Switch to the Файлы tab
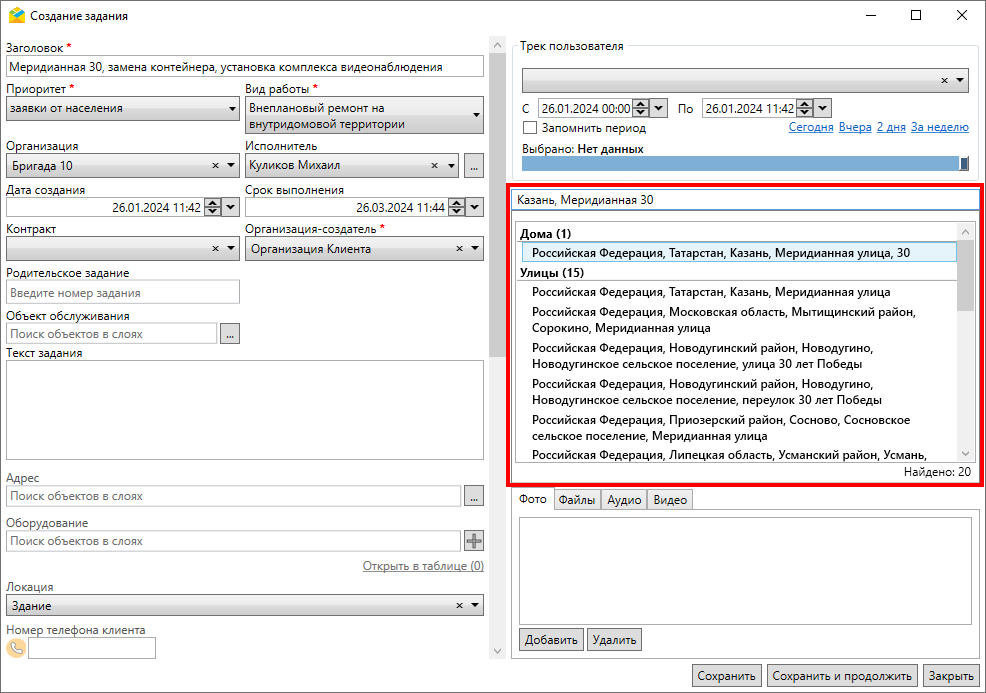Viewport: 986px width, 693px height. [577, 500]
